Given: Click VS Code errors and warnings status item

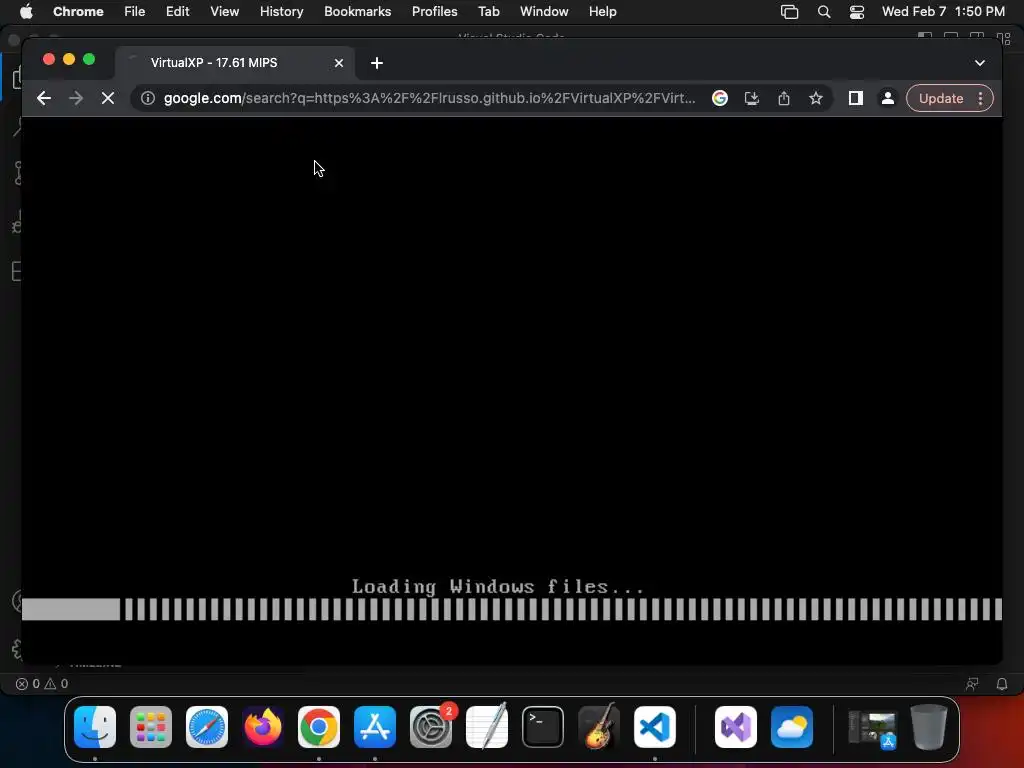Looking at the screenshot, I should 42,683.
